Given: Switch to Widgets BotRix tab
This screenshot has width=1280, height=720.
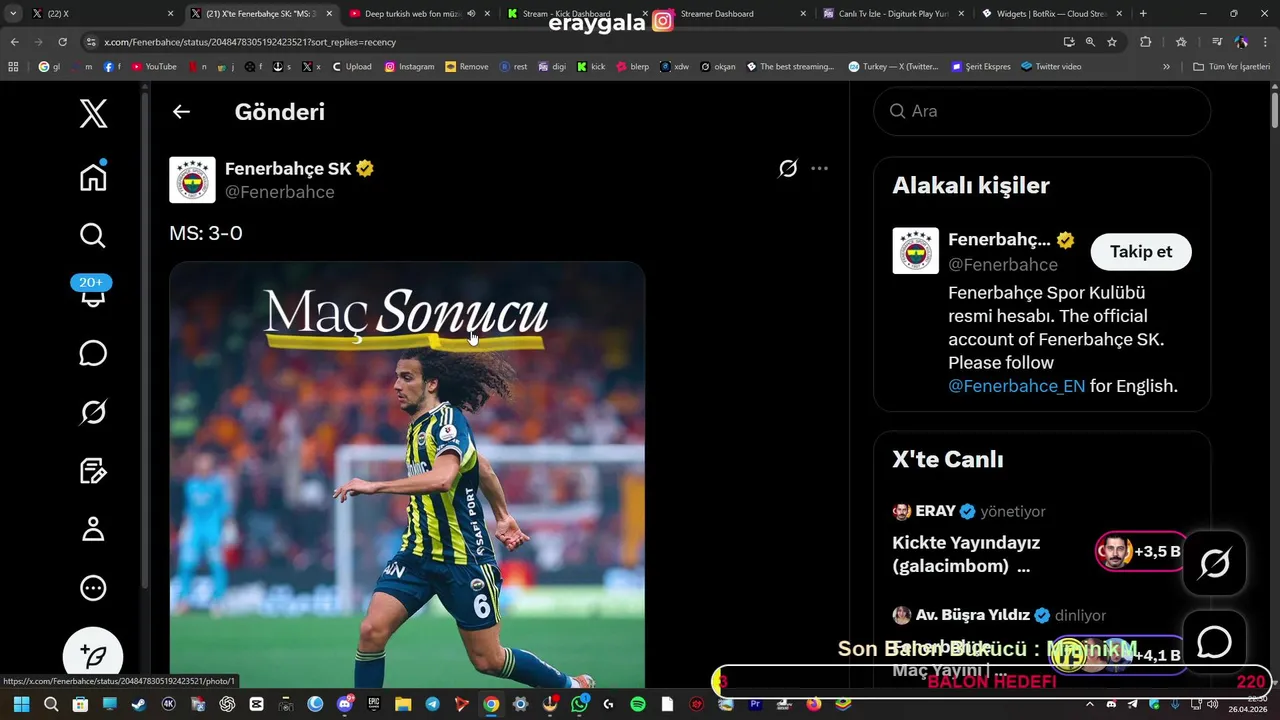Looking at the screenshot, I should [x=1050, y=14].
